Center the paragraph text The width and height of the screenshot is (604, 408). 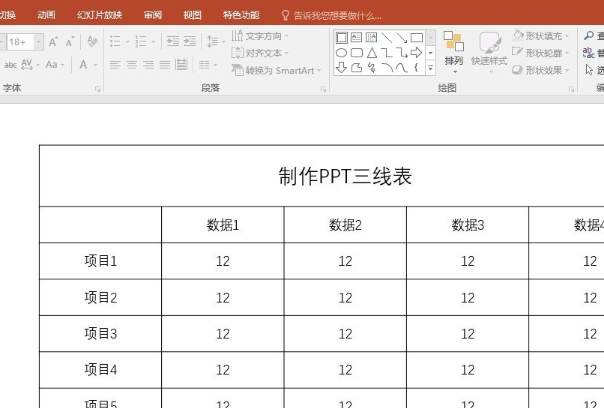pos(132,65)
